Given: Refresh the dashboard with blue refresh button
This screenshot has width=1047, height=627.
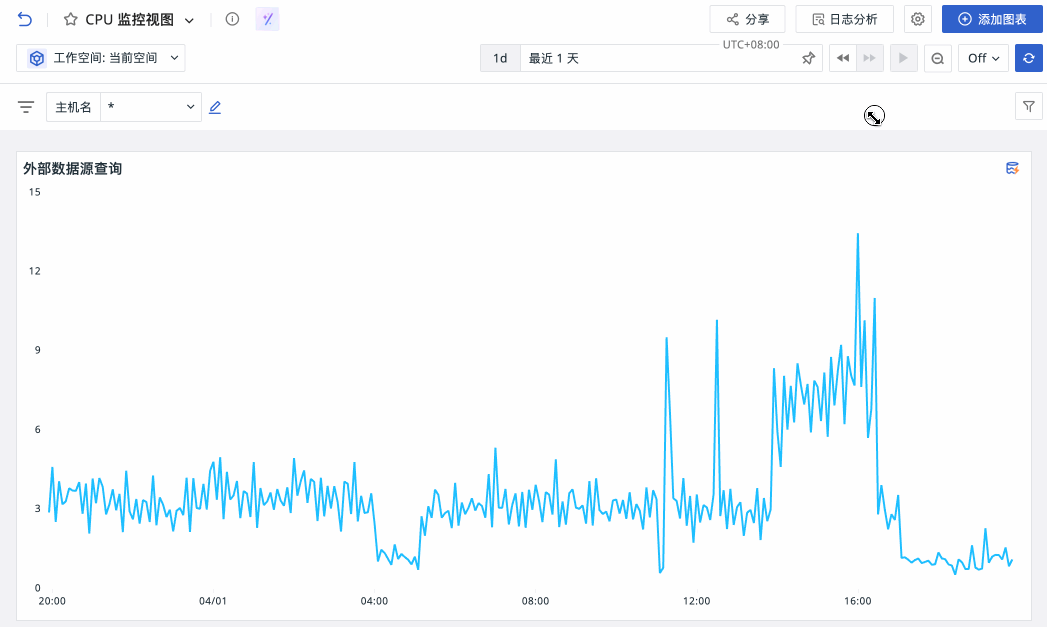Looking at the screenshot, I should pos(1028,58).
